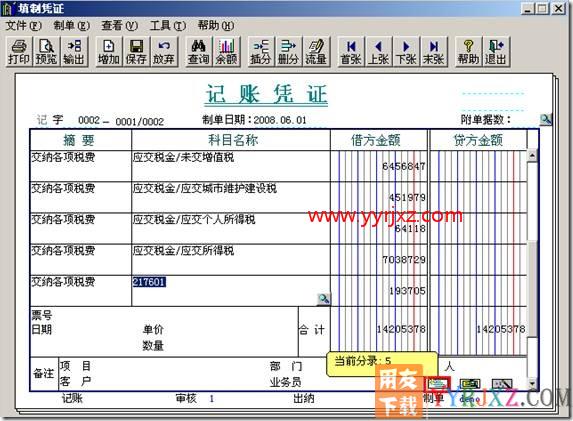Click the scrollbar down arrow of entry list
This screenshot has height=421, width=573.
[532, 384]
